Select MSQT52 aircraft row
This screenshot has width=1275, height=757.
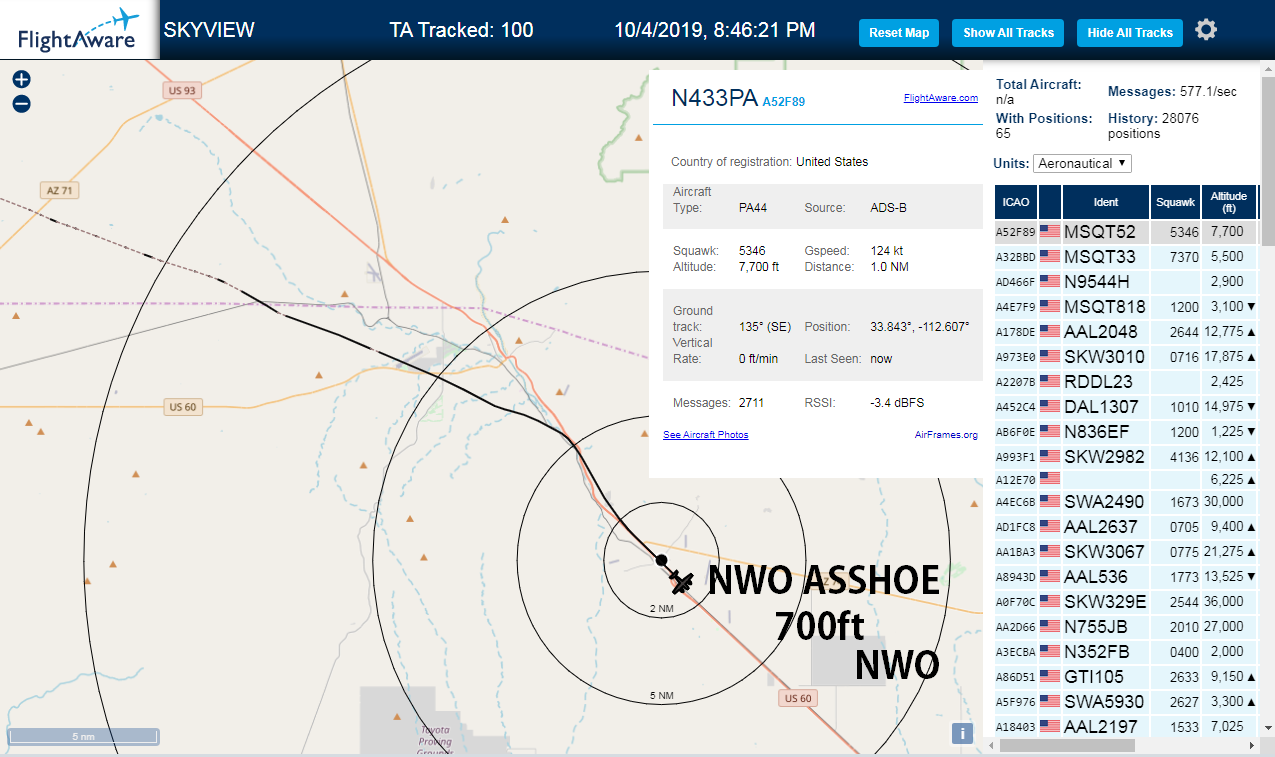click(x=1126, y=231)
